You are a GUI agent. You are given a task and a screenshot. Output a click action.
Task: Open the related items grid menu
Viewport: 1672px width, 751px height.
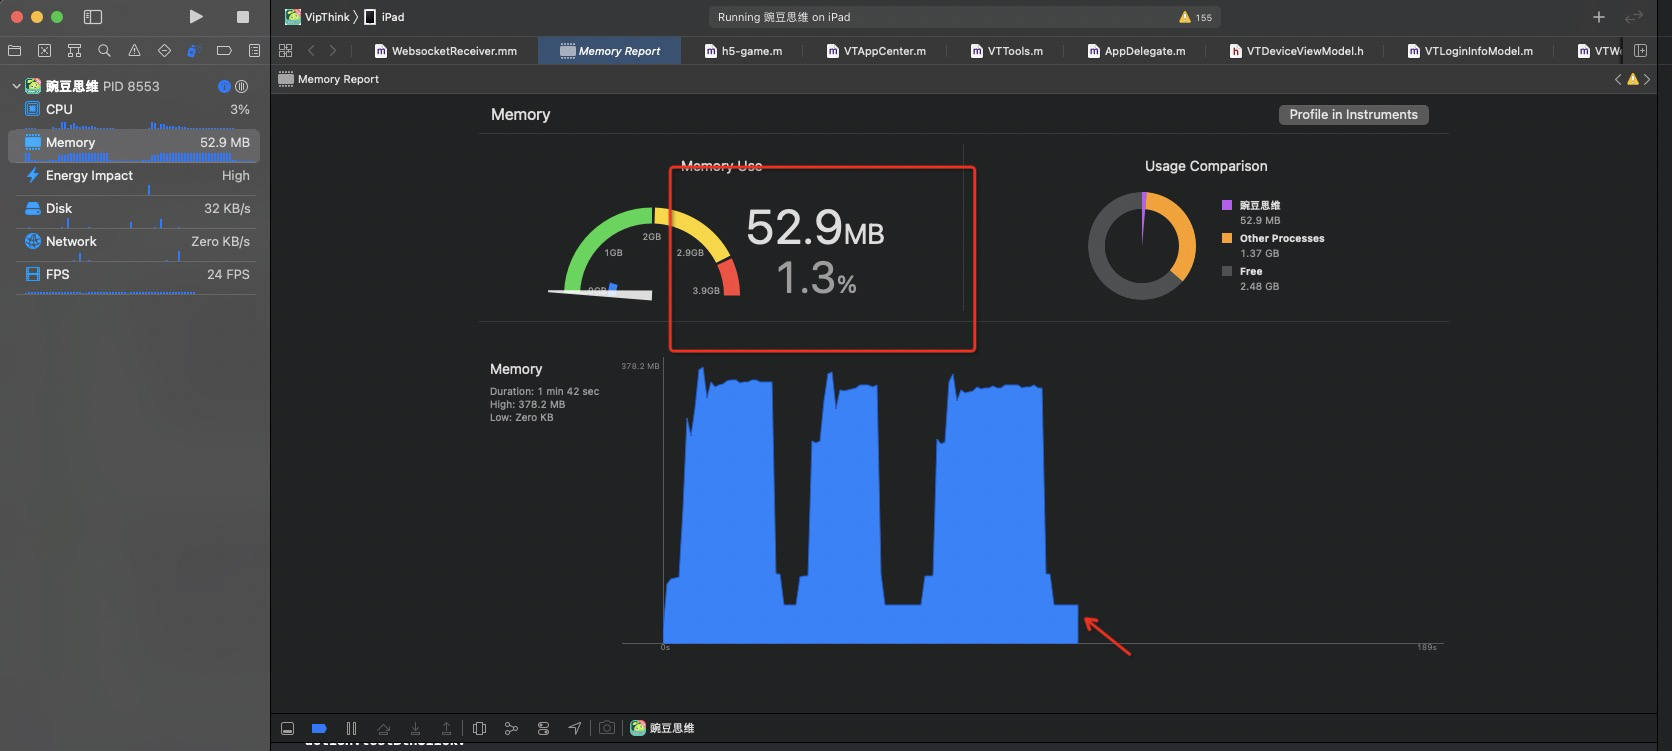286,50
